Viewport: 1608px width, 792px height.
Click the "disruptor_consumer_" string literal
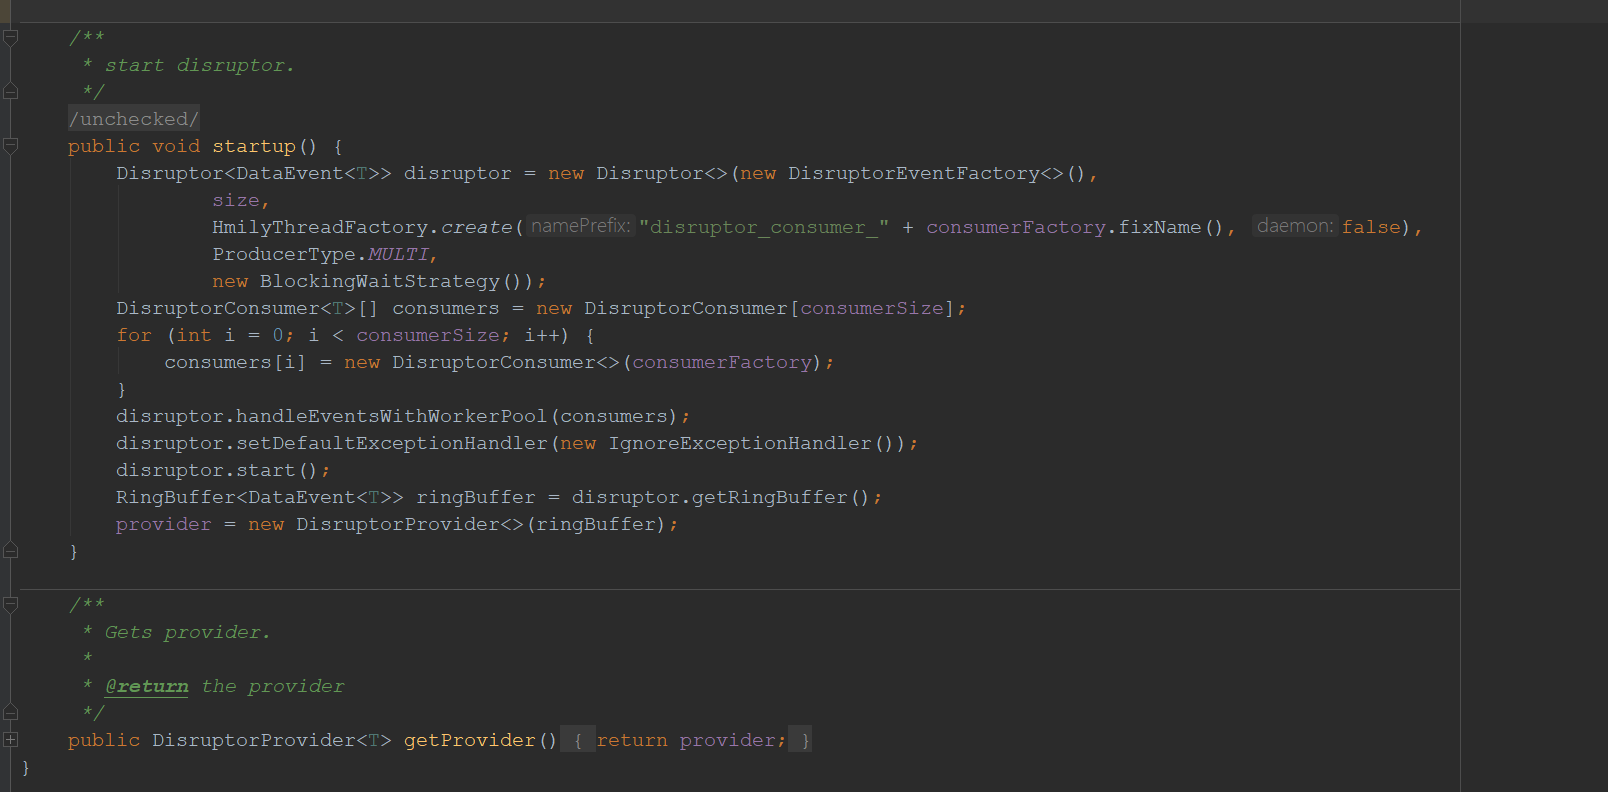[x=764, y=227]
